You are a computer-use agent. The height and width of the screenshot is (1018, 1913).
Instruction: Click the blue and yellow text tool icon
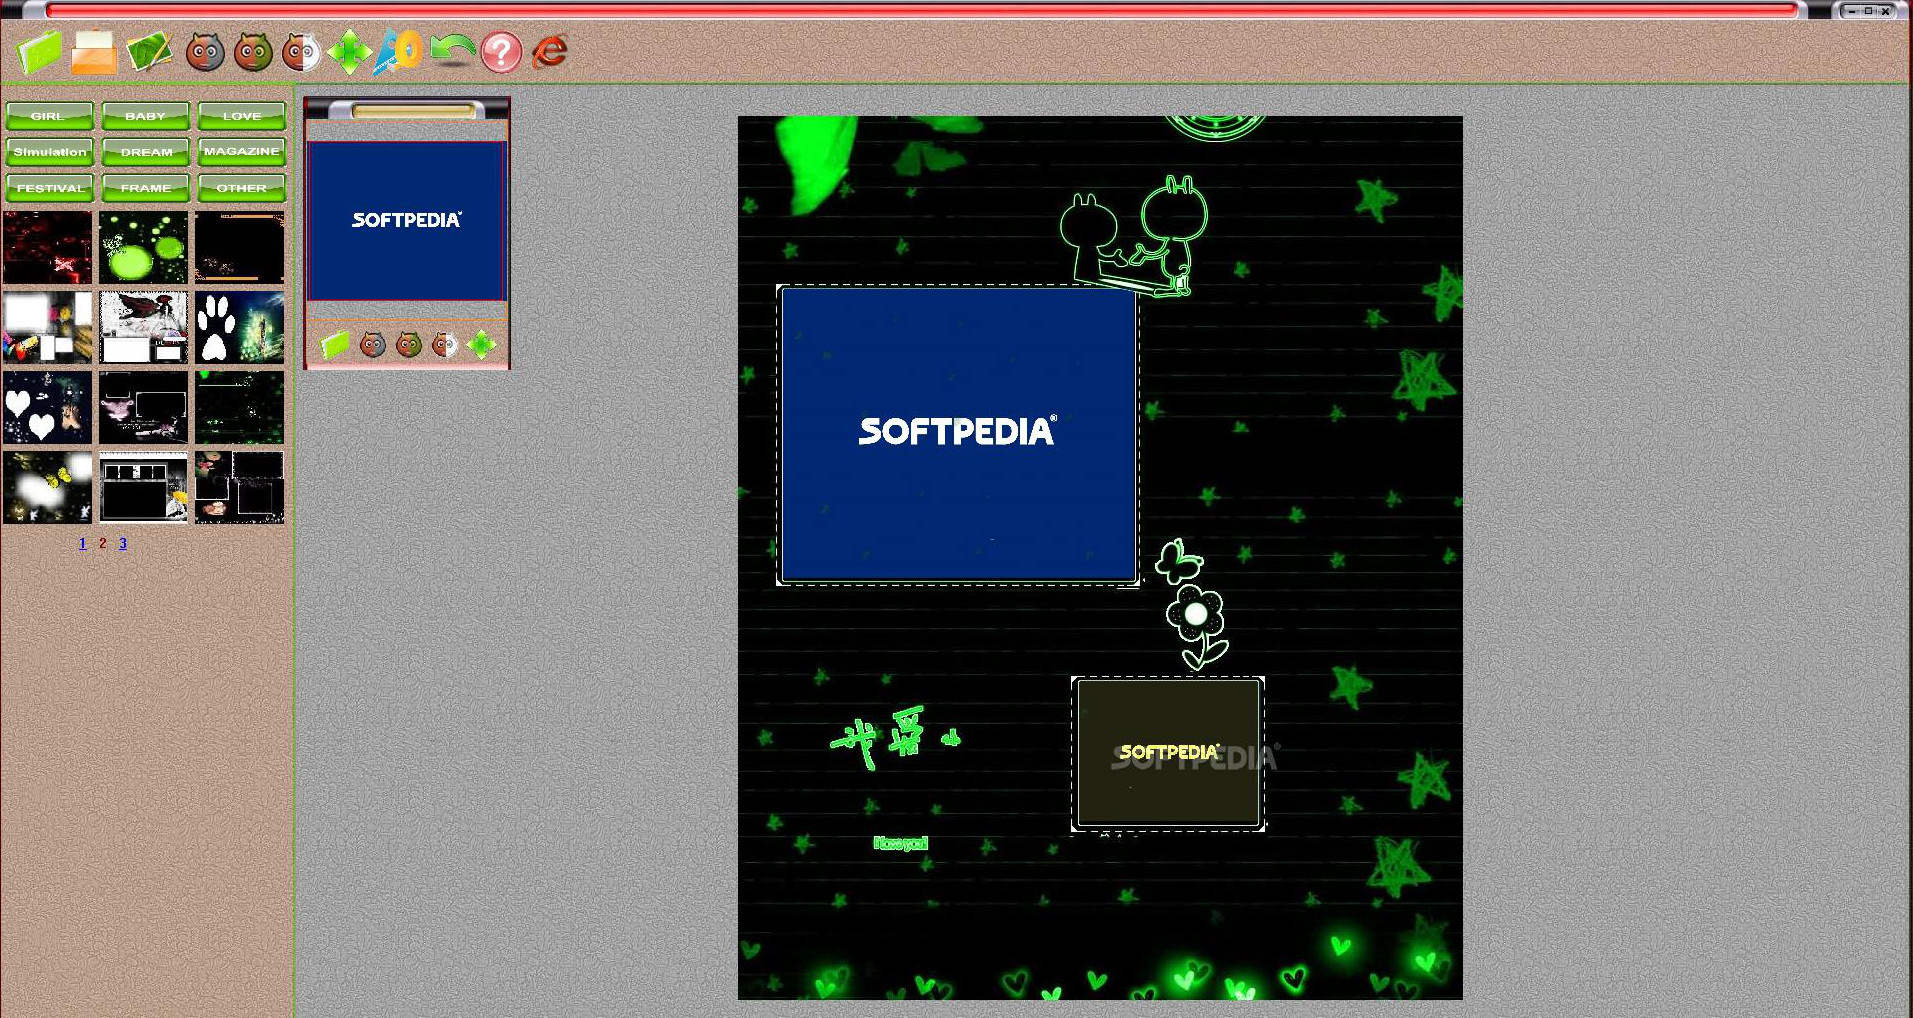click(398, 52)
